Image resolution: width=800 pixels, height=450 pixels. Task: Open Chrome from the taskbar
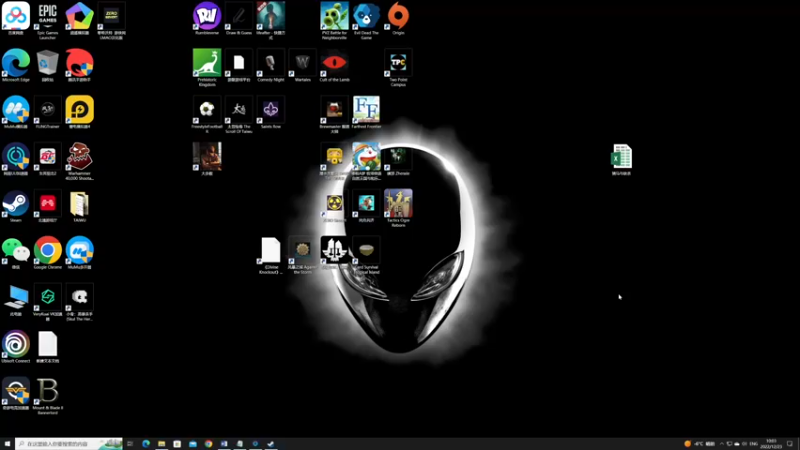point(209,443)
